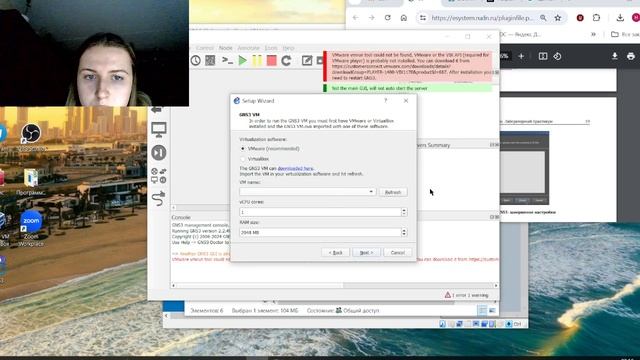Click the site information icon in address bar
The height and width of the screenshot is (360, 640).
tap(423, 18)
